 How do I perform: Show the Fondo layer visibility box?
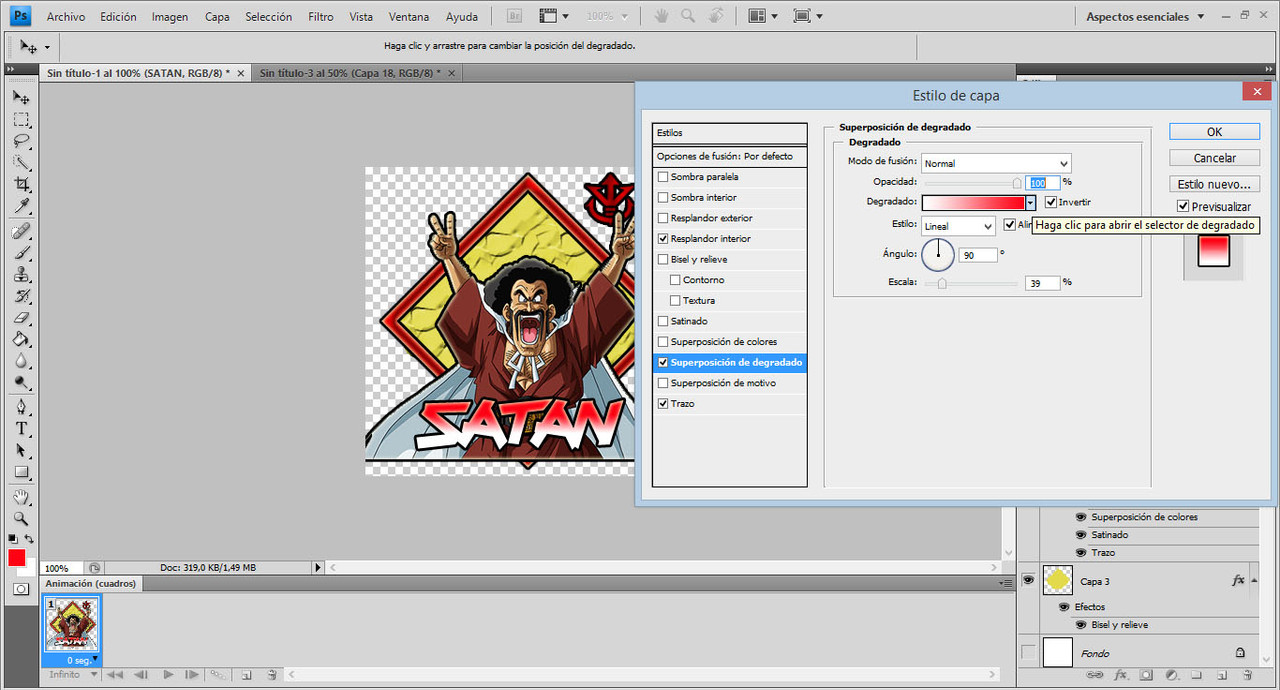click(1028, 653)
